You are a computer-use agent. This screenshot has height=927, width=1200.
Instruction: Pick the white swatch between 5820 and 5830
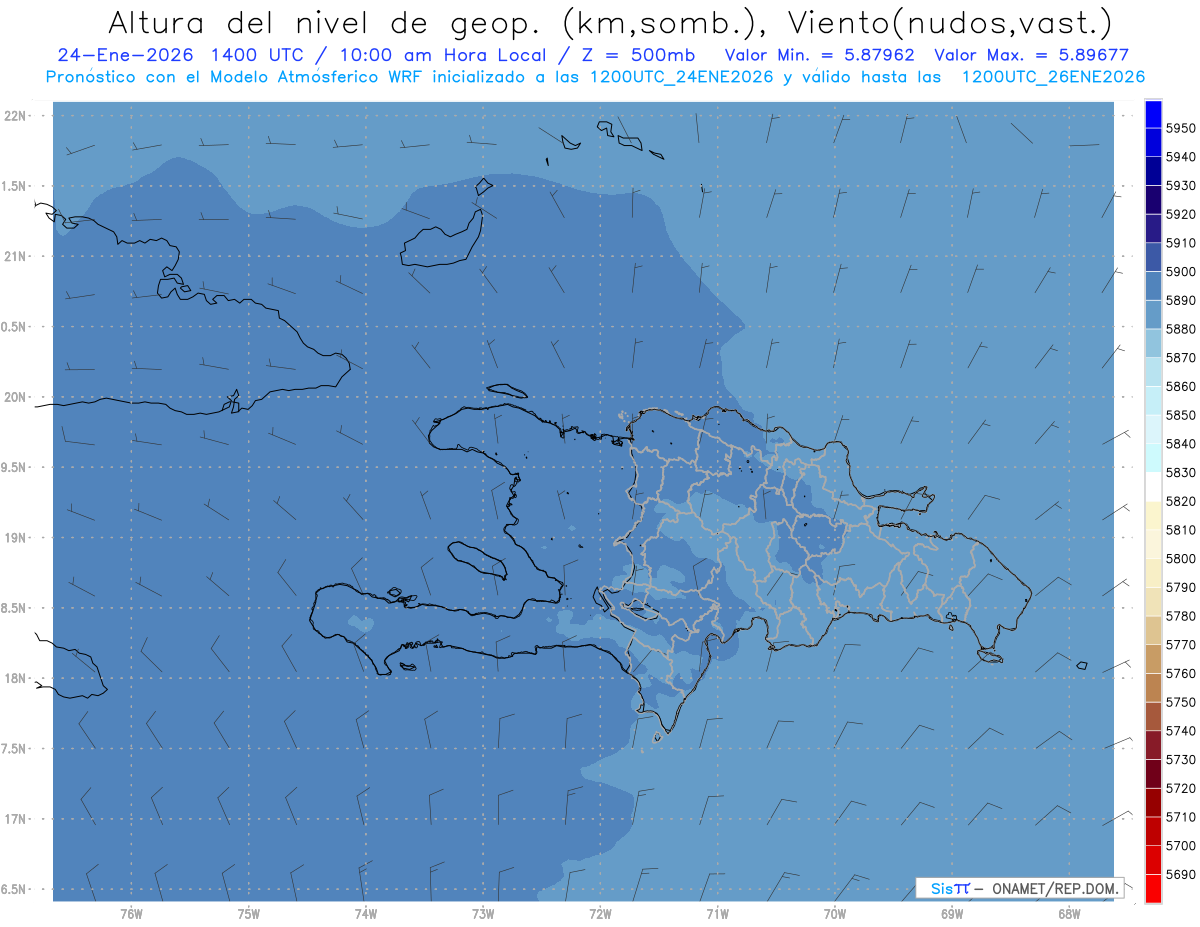coord(1153,487)
